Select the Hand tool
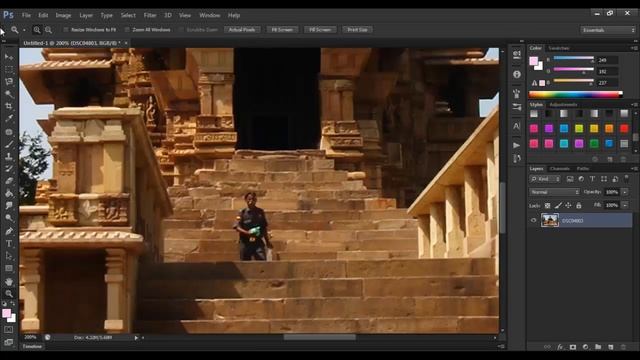This screenshot has height=360, width=640. 9,282
